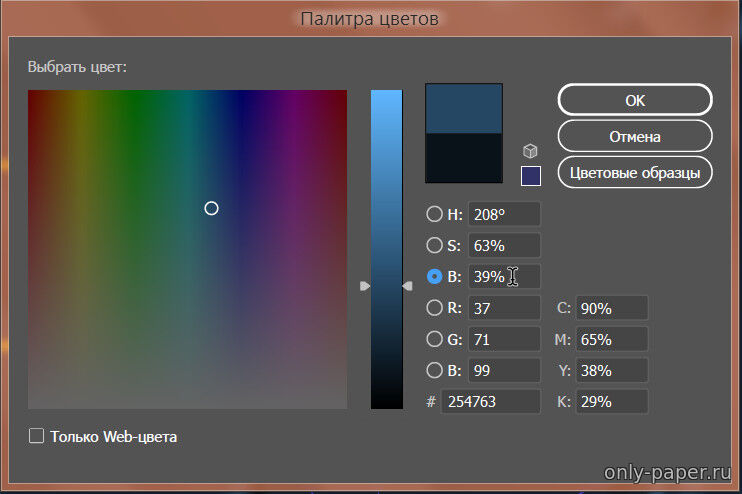Select the S saturation radio button
Viewport: 742px width, 494px height.
tap(434, 245)
